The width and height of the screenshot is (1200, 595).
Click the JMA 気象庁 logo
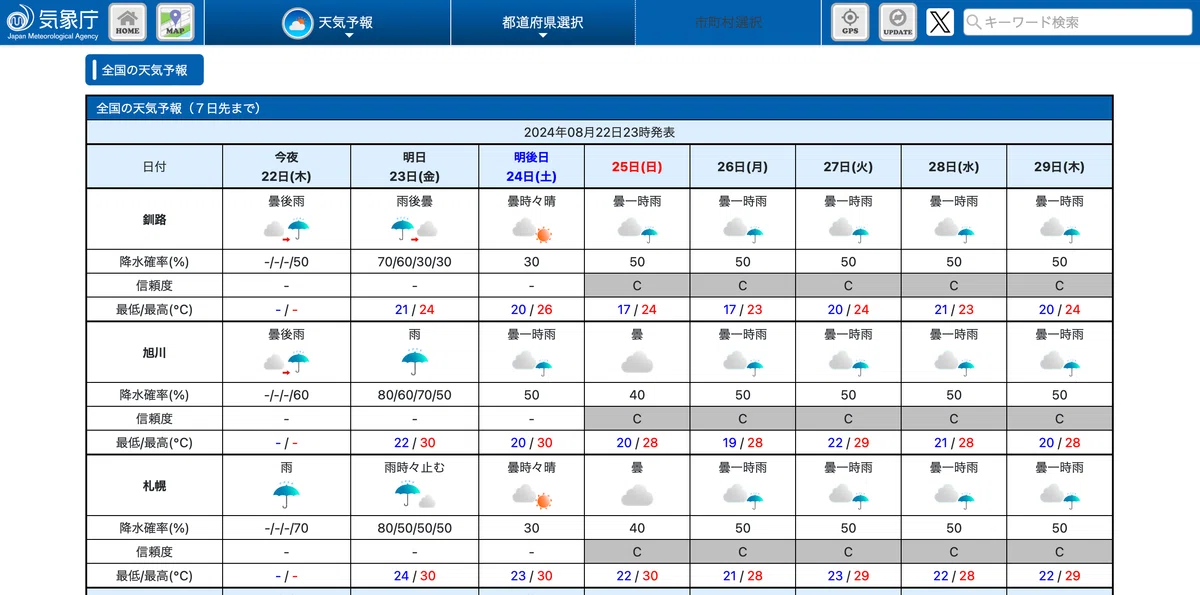point(52,22)
